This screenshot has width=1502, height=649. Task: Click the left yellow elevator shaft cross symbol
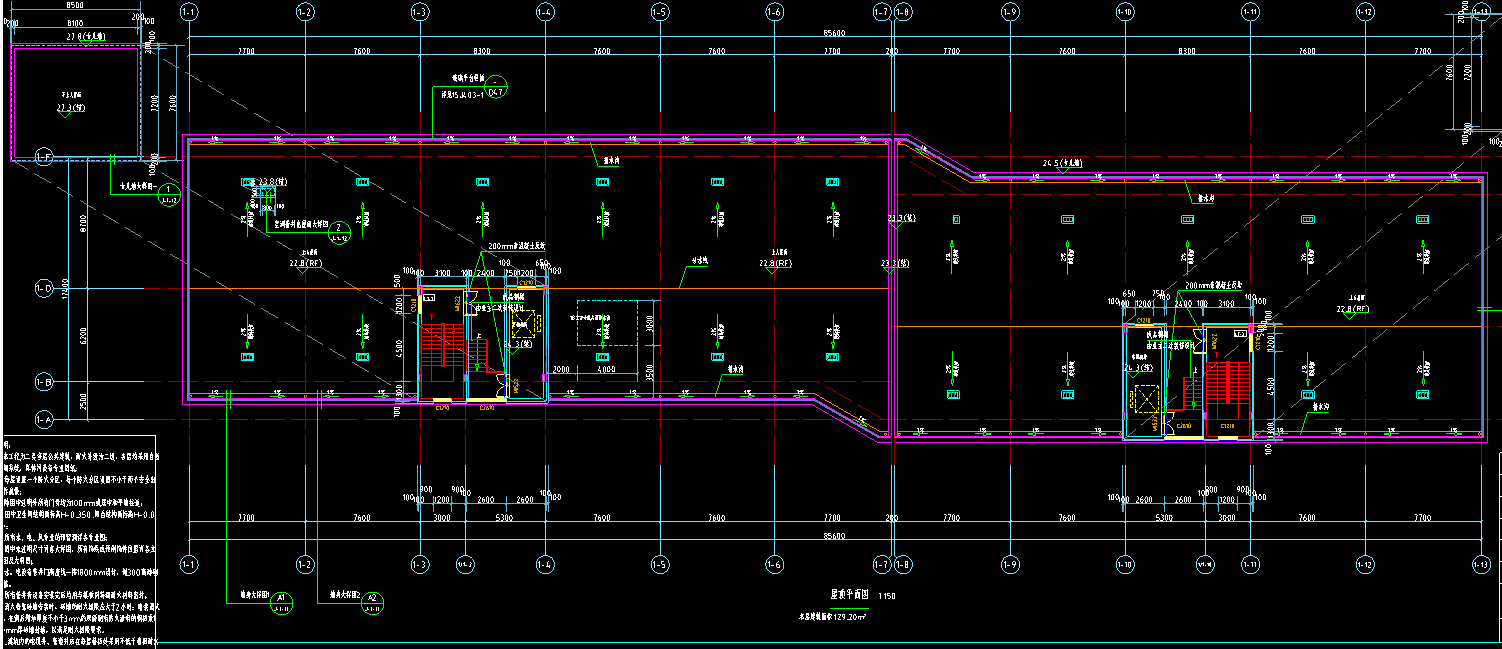tap(525, 325)
